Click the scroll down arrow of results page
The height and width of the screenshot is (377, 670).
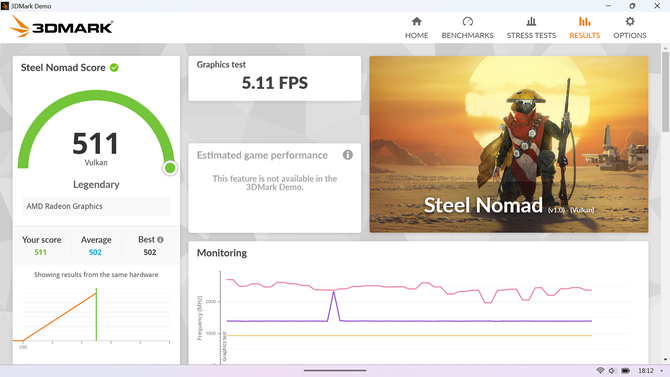click(665, 359)
